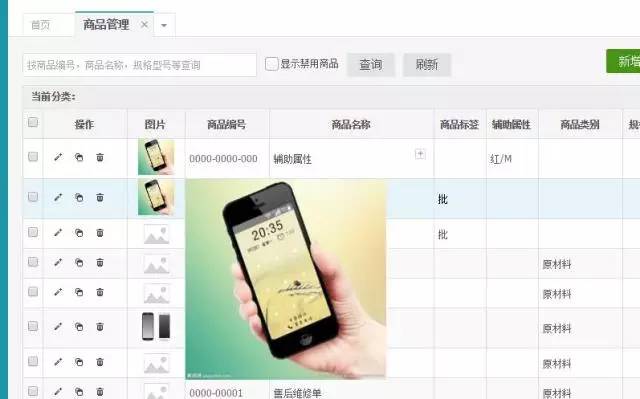The width and height of the screenshot is (640, 399).
Task: Delete the 售后维修单 product row
Action: (x=100, y=392)
